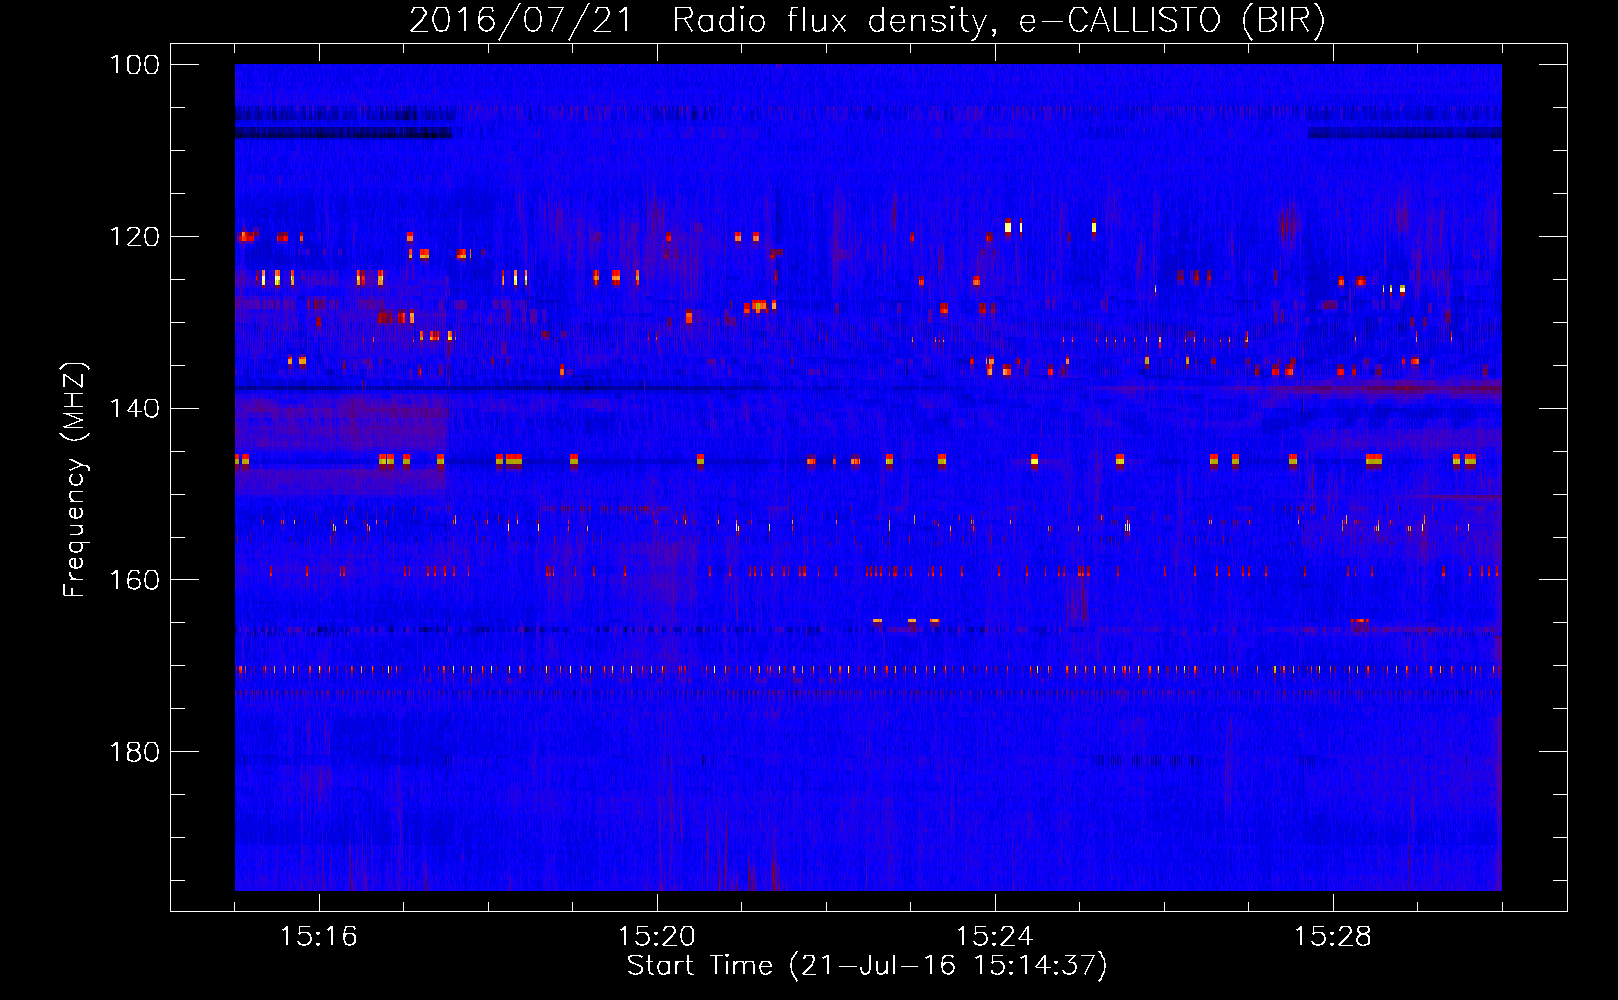Click the 15:28 time tick label
The width and height of the screenshot is (1618, 1000).
click(x=1333, y=936)
